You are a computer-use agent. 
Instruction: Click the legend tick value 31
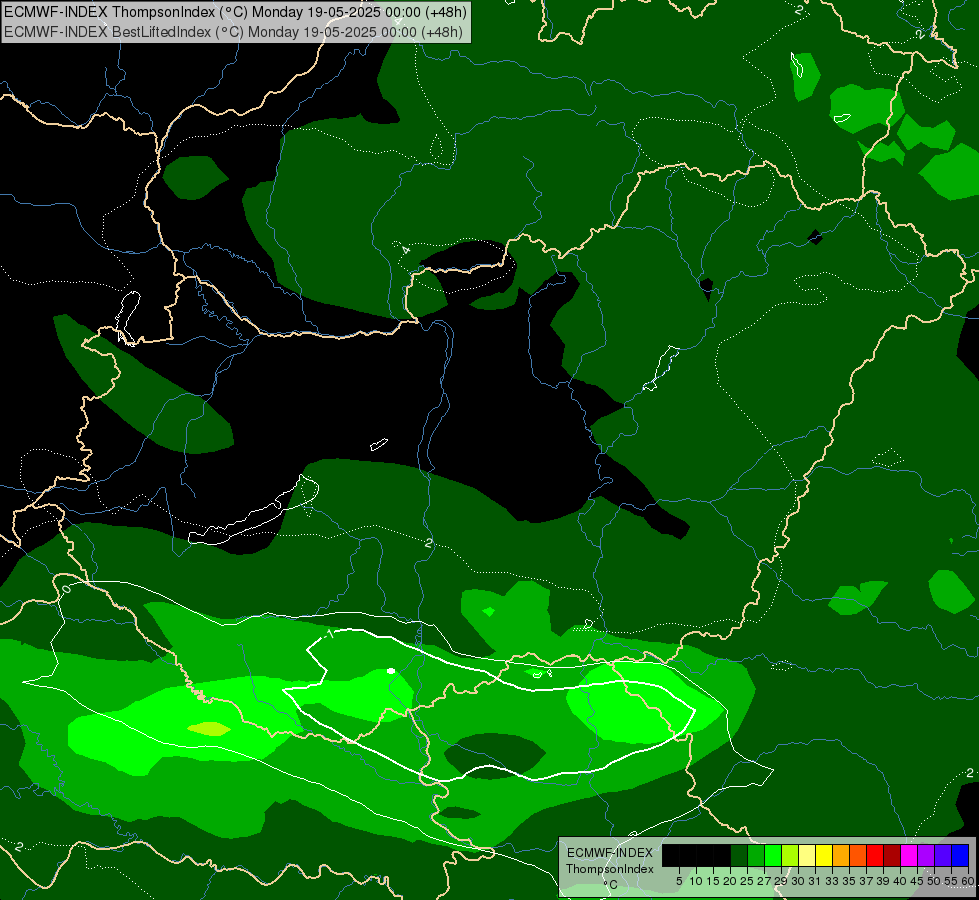point(815,881)
